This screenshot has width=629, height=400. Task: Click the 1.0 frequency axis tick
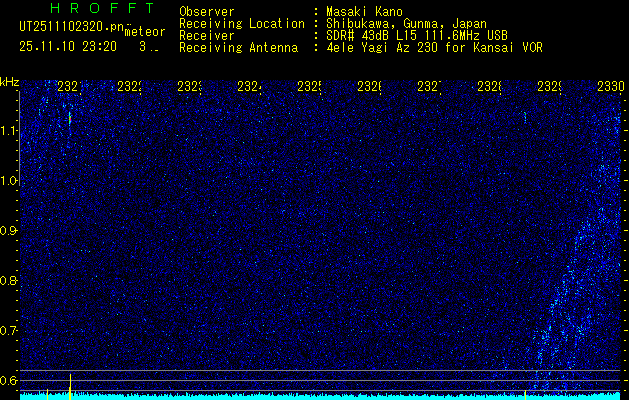[9, 181]
